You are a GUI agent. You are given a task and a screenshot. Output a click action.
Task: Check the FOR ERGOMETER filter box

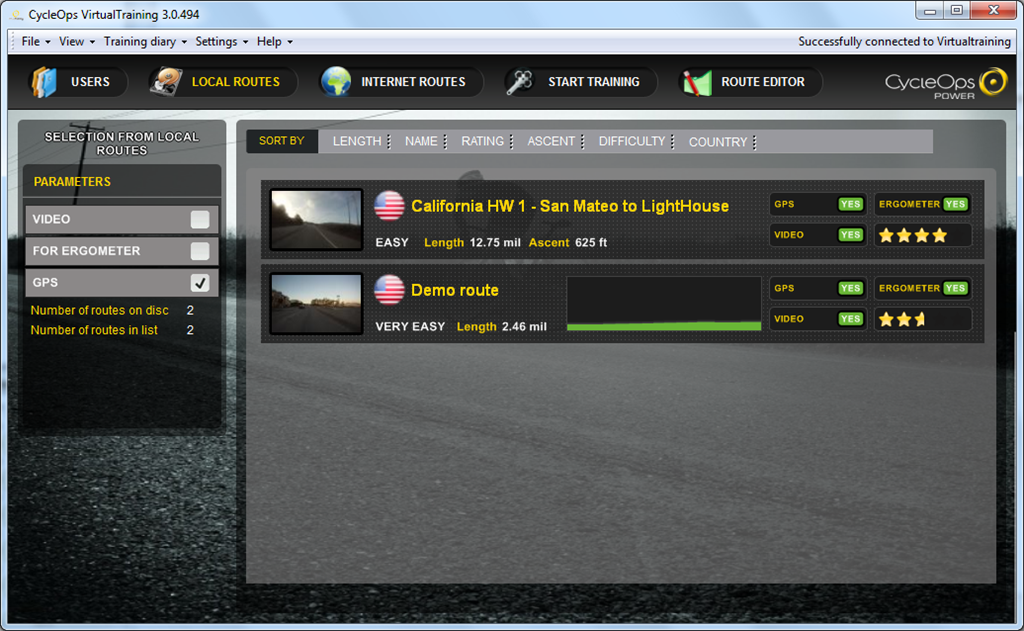(x=200, y=251)
